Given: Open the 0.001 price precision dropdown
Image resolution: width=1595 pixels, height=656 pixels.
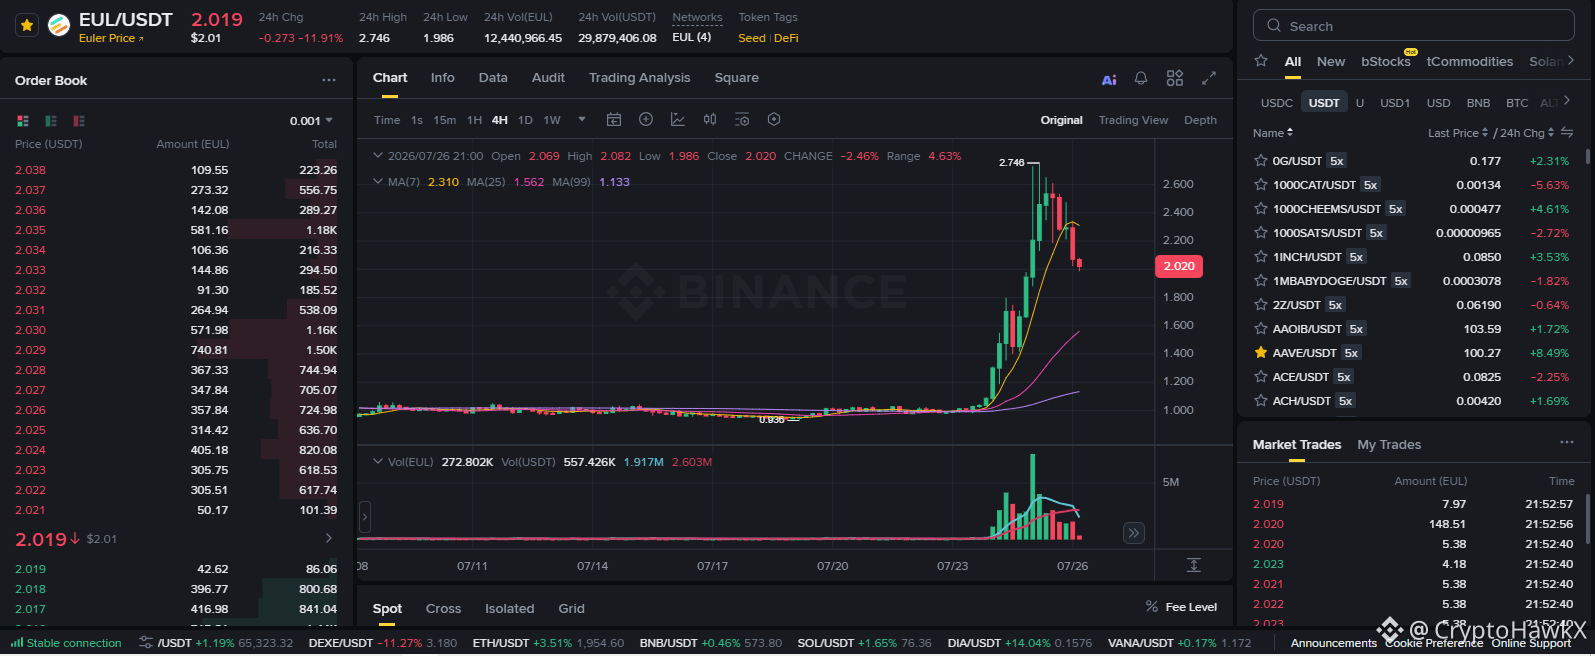Looking at the screenshot, I should tap(311, 121).
